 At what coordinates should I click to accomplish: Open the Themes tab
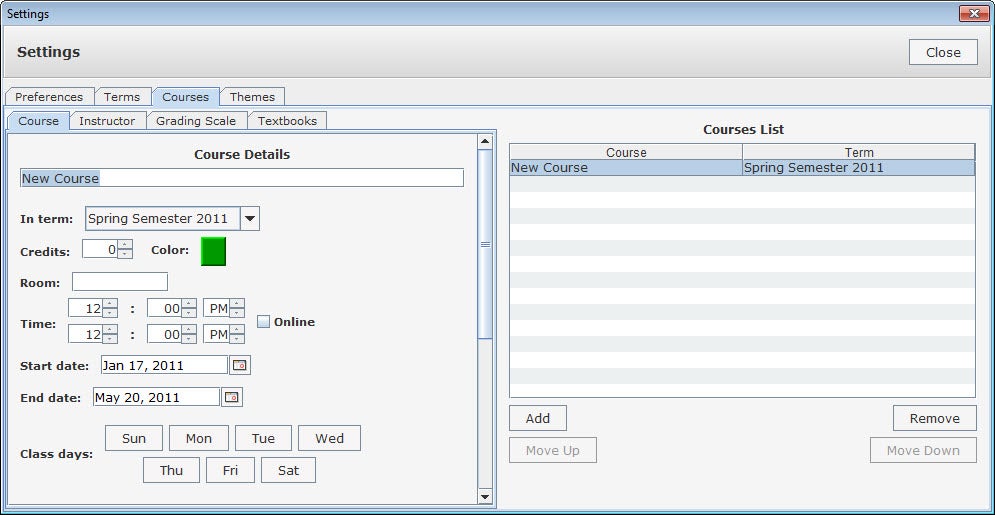click(x=252, y=97)
